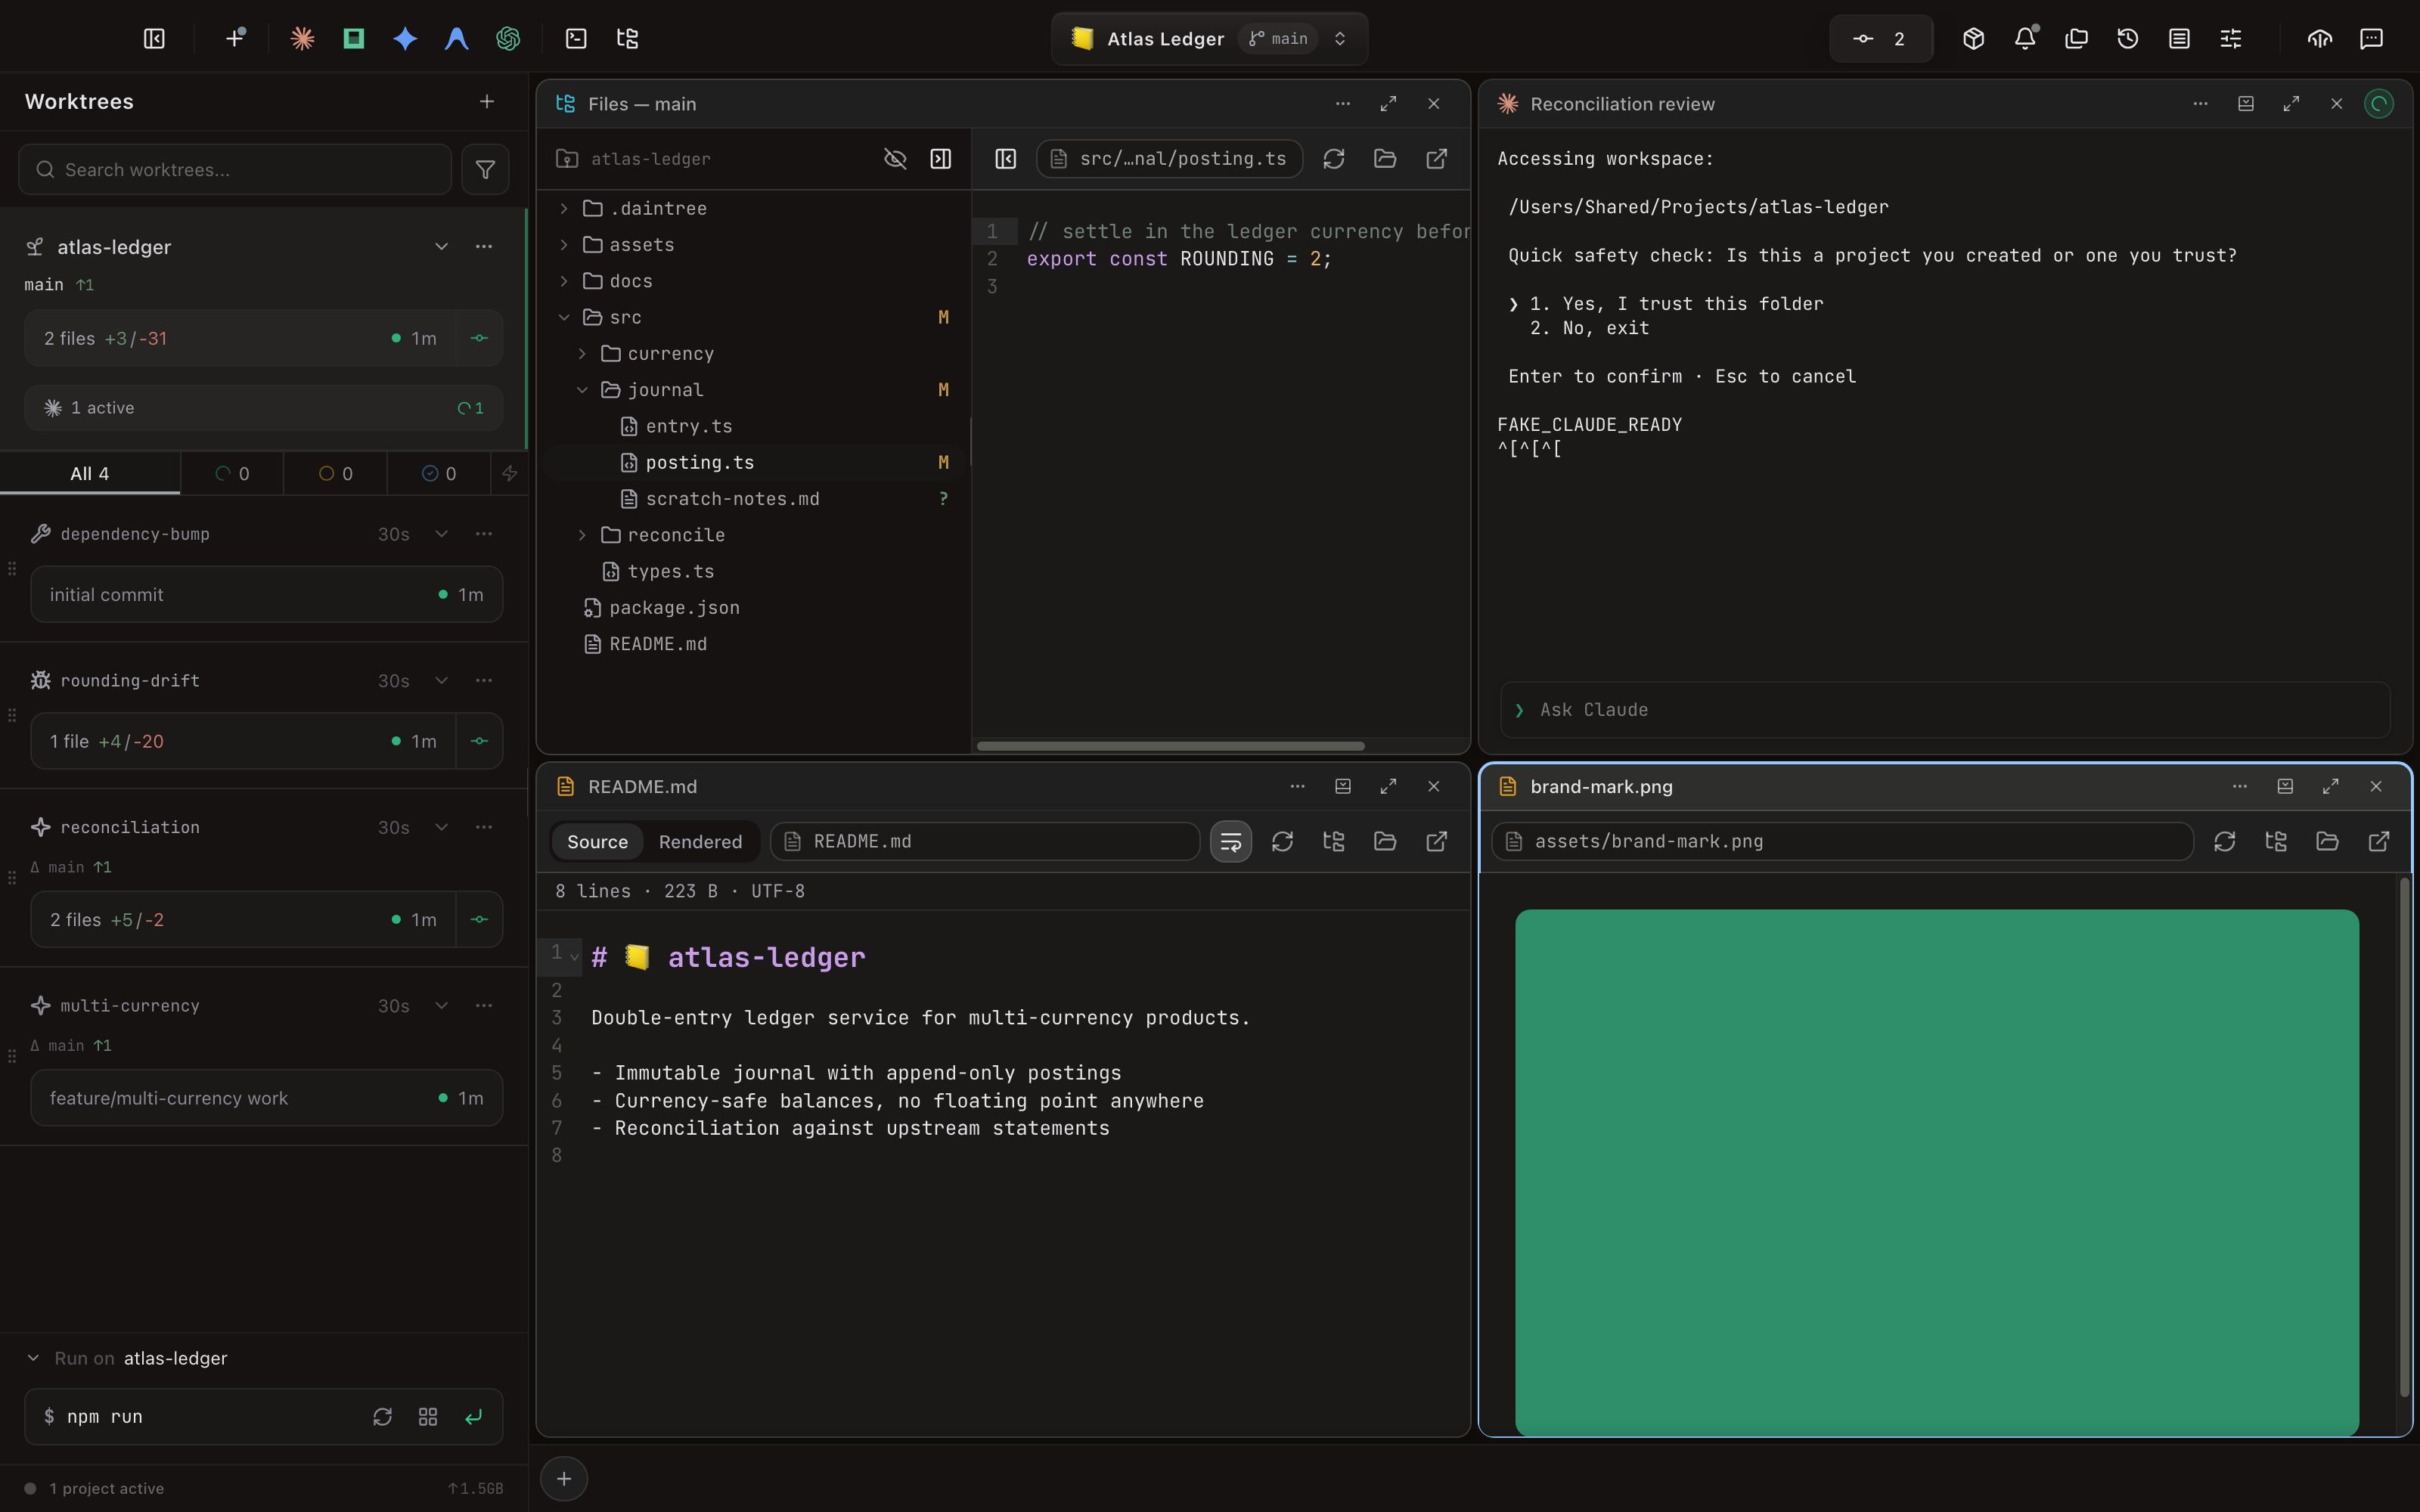This screenshot has height=1512, width=2420.
Task: Launch the OpenAI Codex agent icon
Action: click(508, 38)
